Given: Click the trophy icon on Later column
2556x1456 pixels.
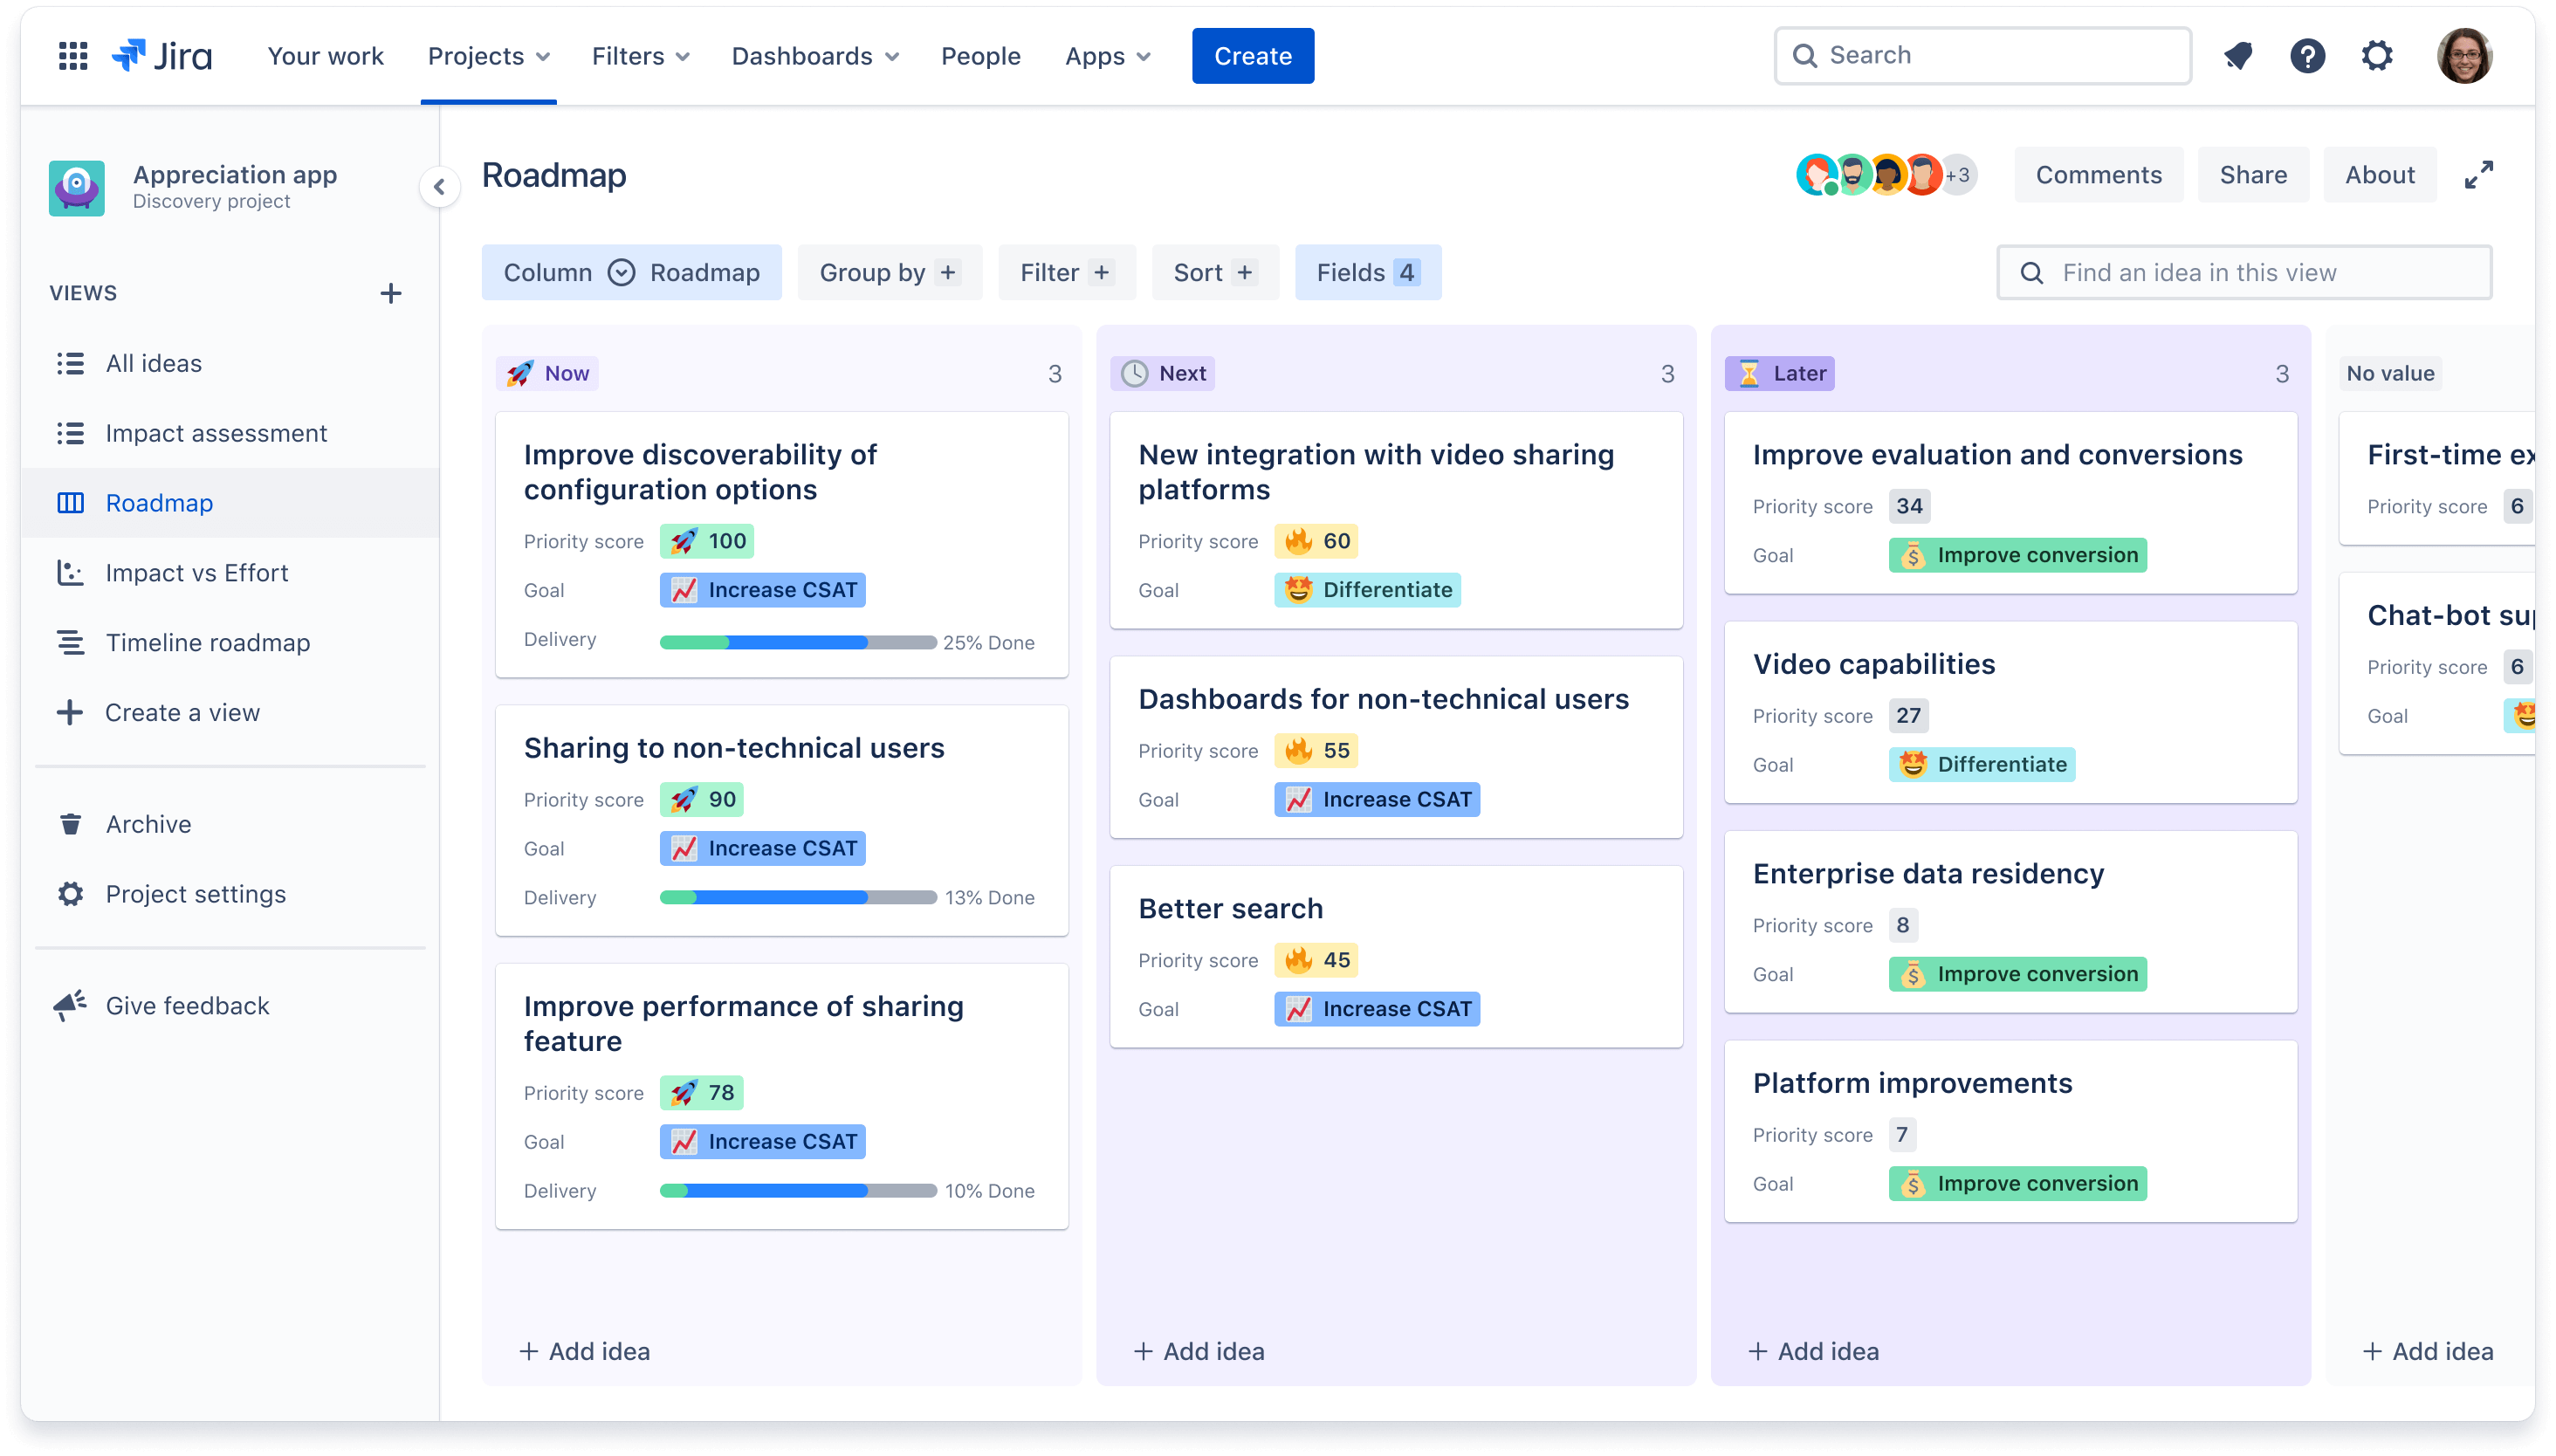Looking at the screenshot, I should 1750,373.
